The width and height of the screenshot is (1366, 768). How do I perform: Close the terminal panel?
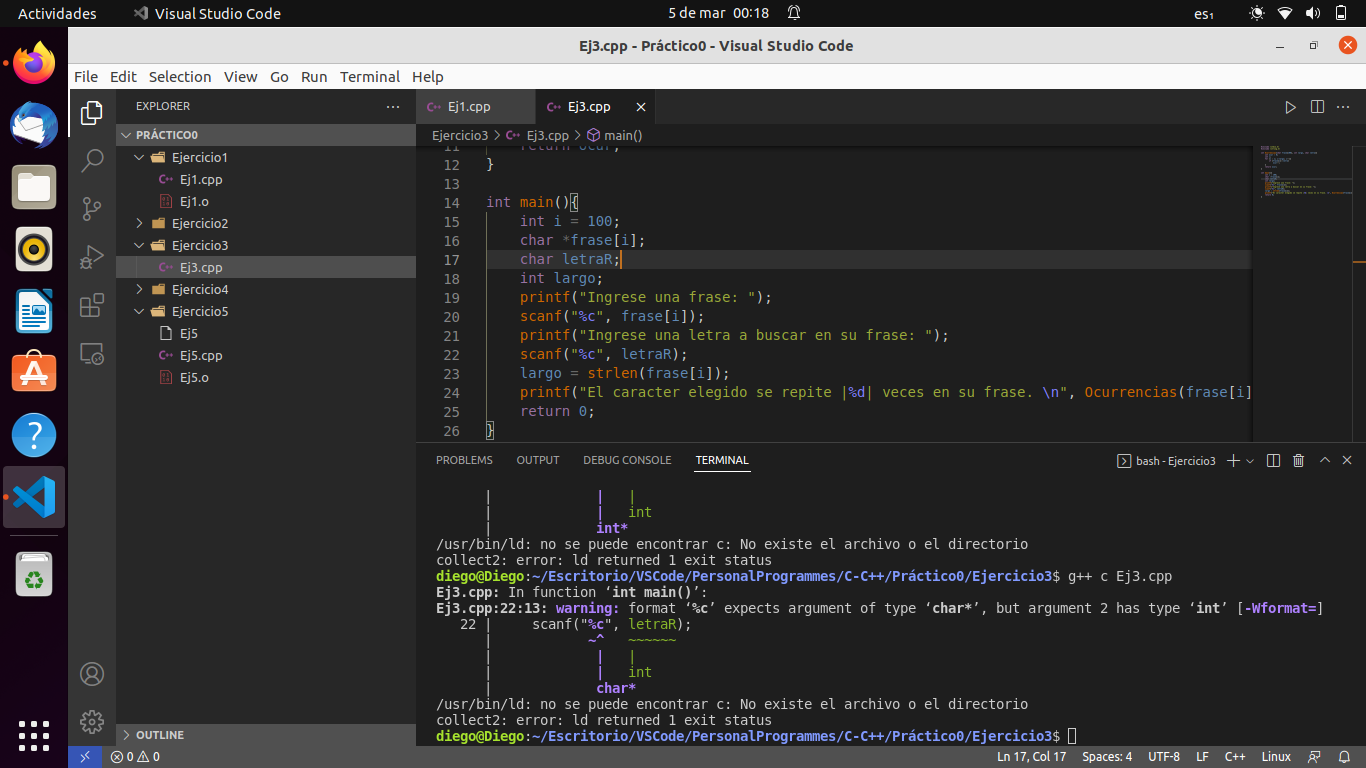[1349, 460]
